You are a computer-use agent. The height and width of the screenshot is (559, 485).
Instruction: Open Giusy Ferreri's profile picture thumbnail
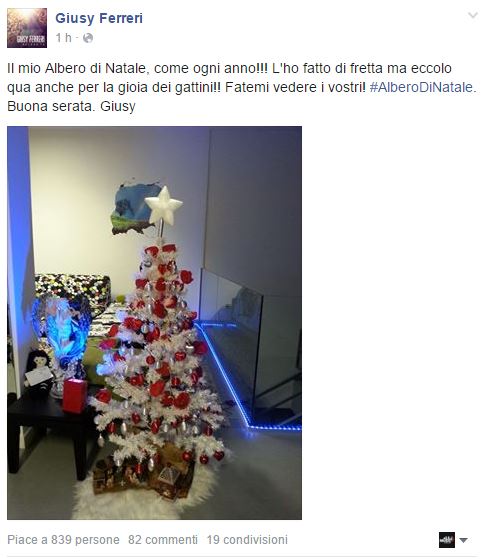(x=27, y=28)
